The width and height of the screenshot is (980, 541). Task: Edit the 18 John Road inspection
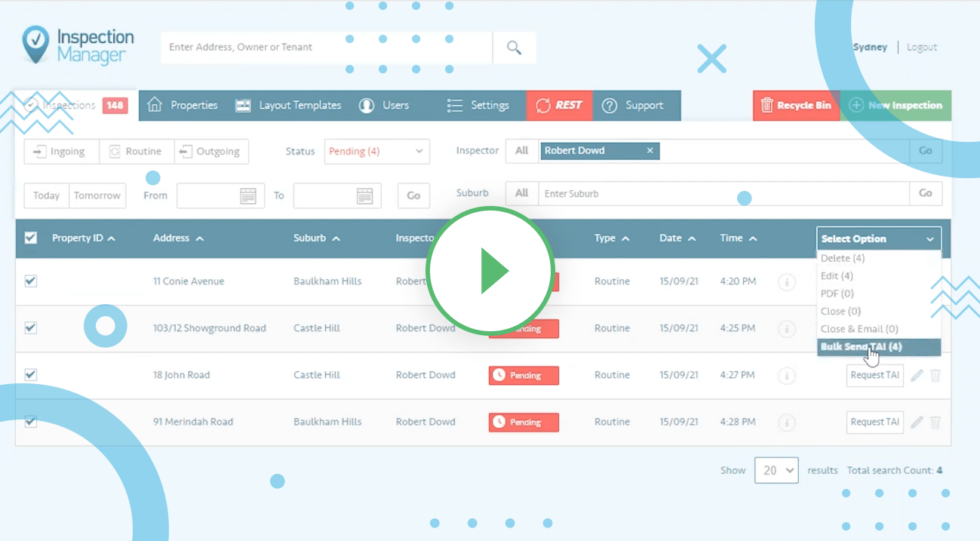pos(917,375)
